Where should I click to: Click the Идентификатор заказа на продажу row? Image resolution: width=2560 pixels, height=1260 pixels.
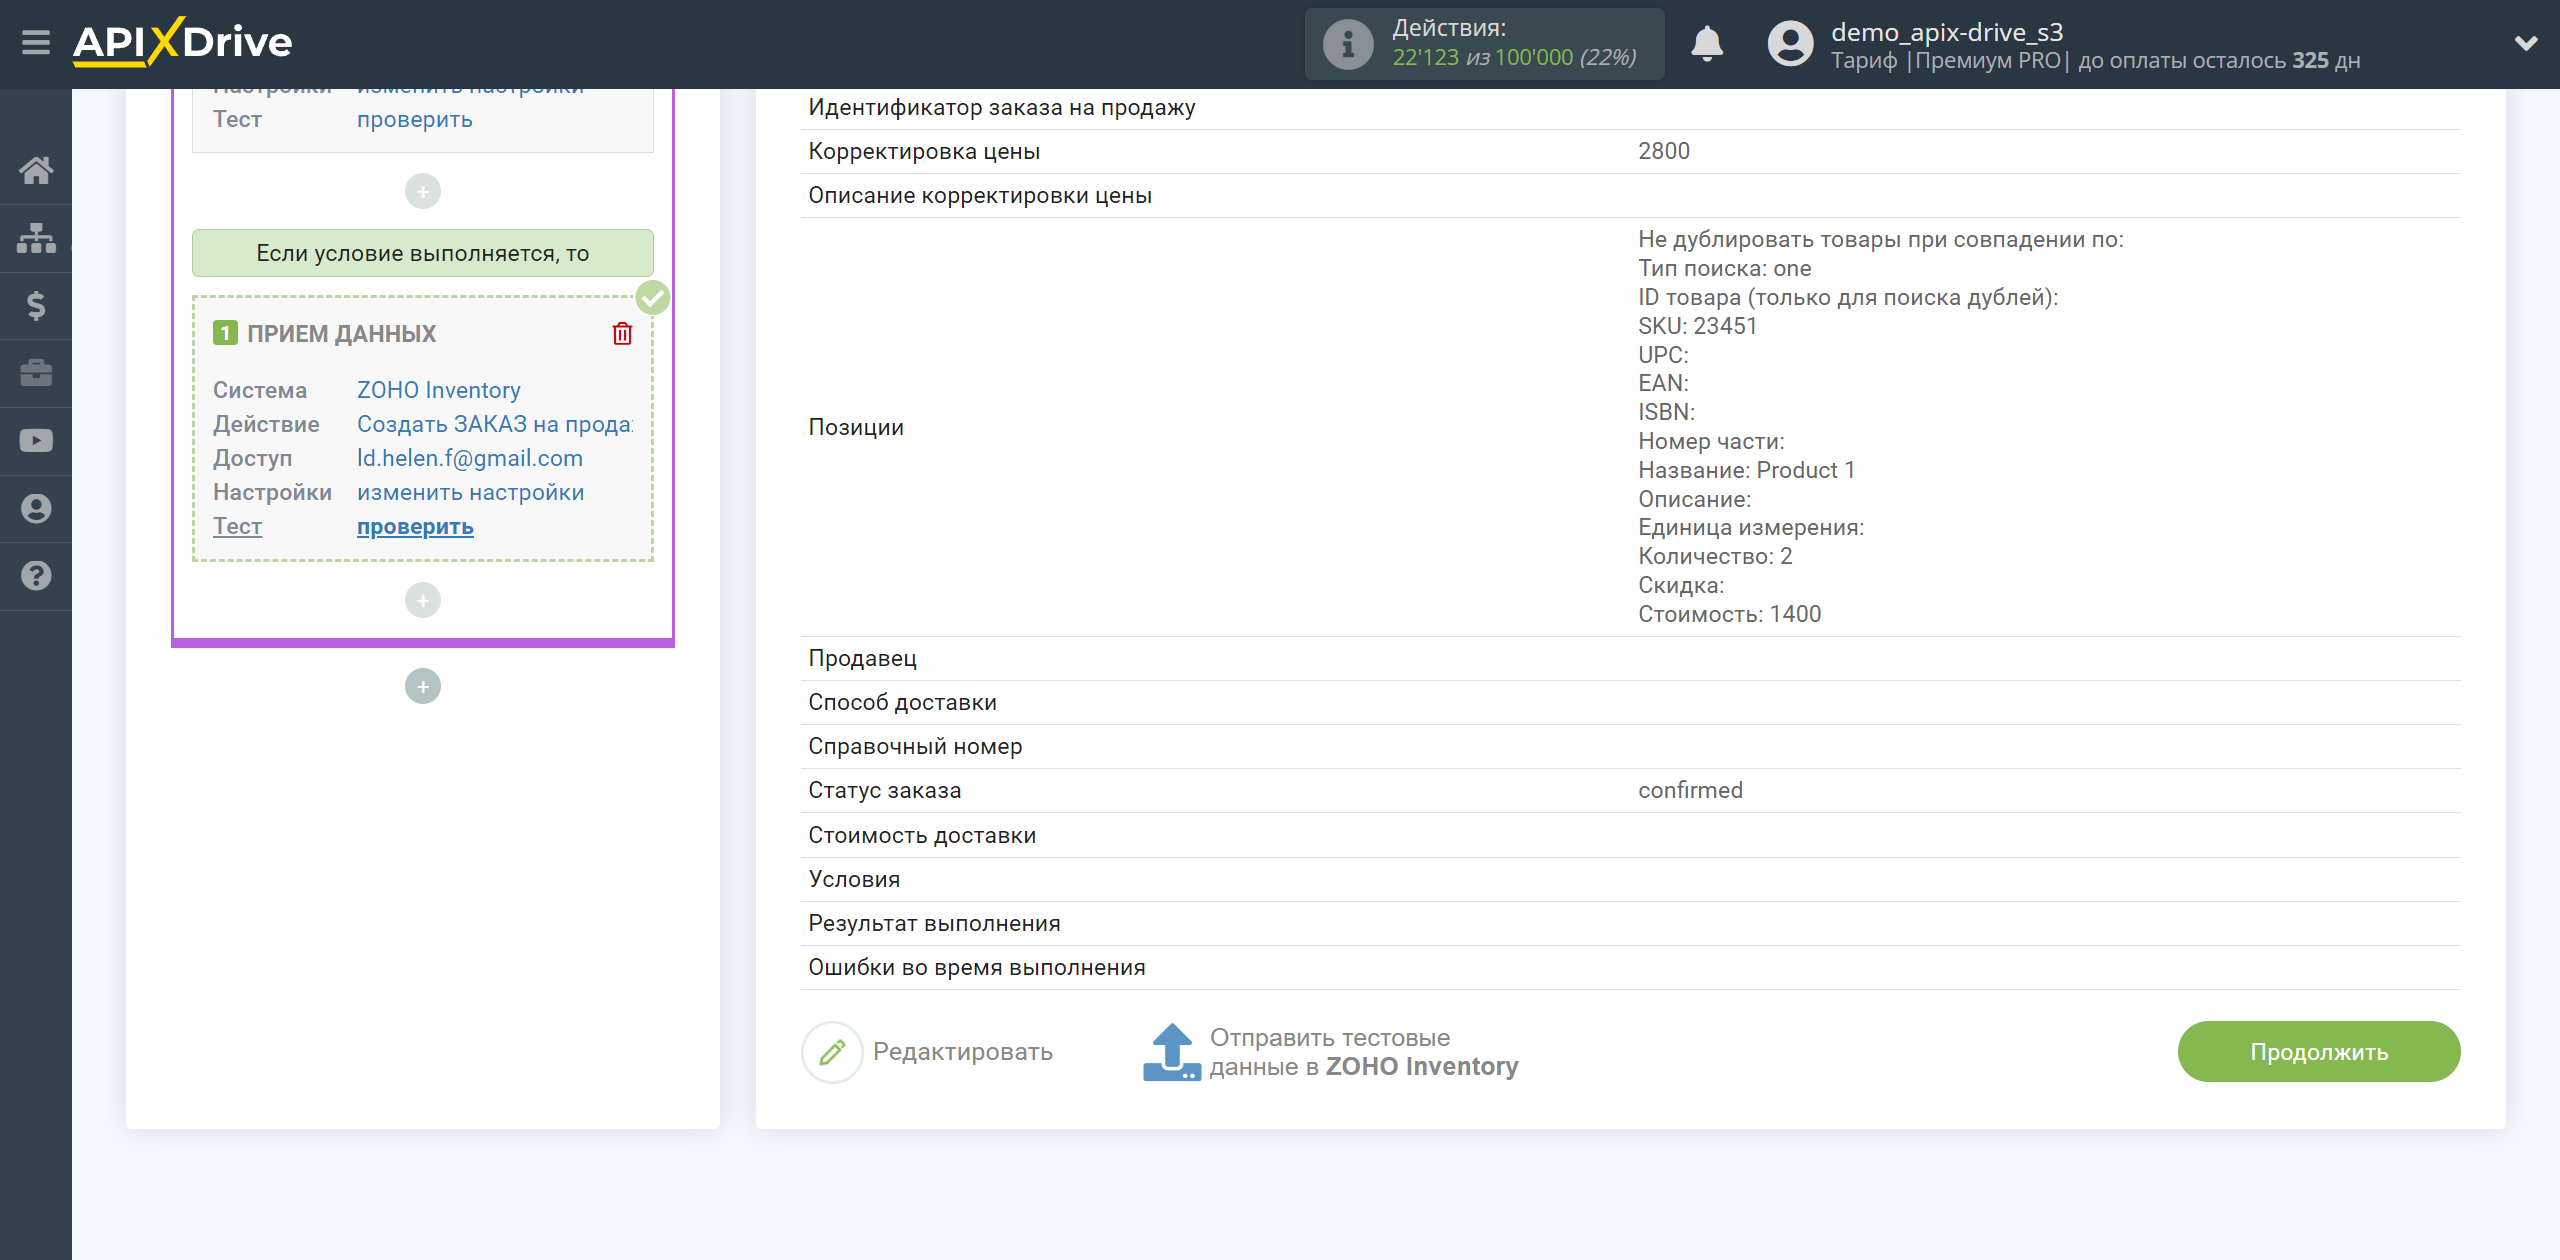click(x=1630, y=107)
